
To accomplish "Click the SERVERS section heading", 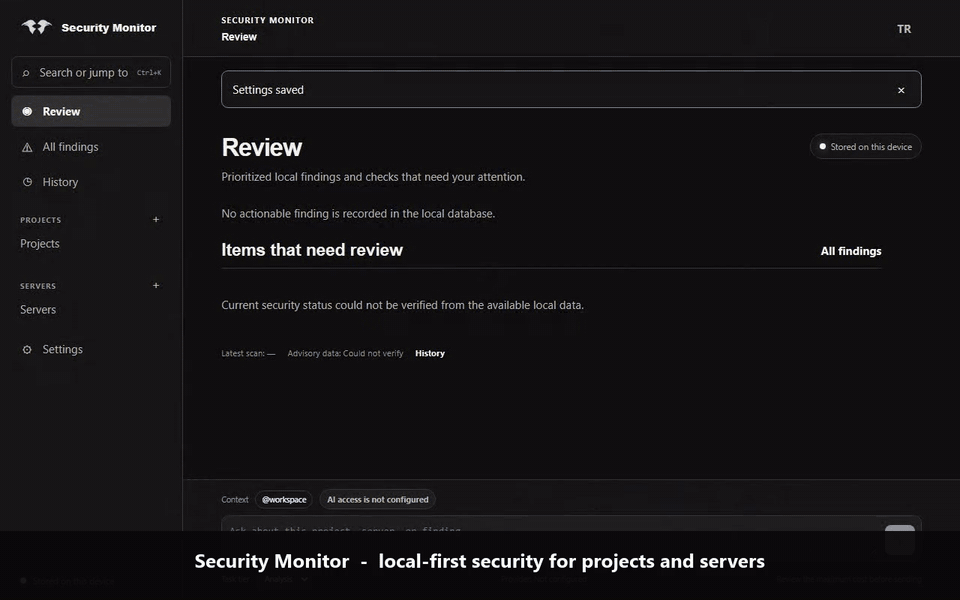I will (38, 286).
